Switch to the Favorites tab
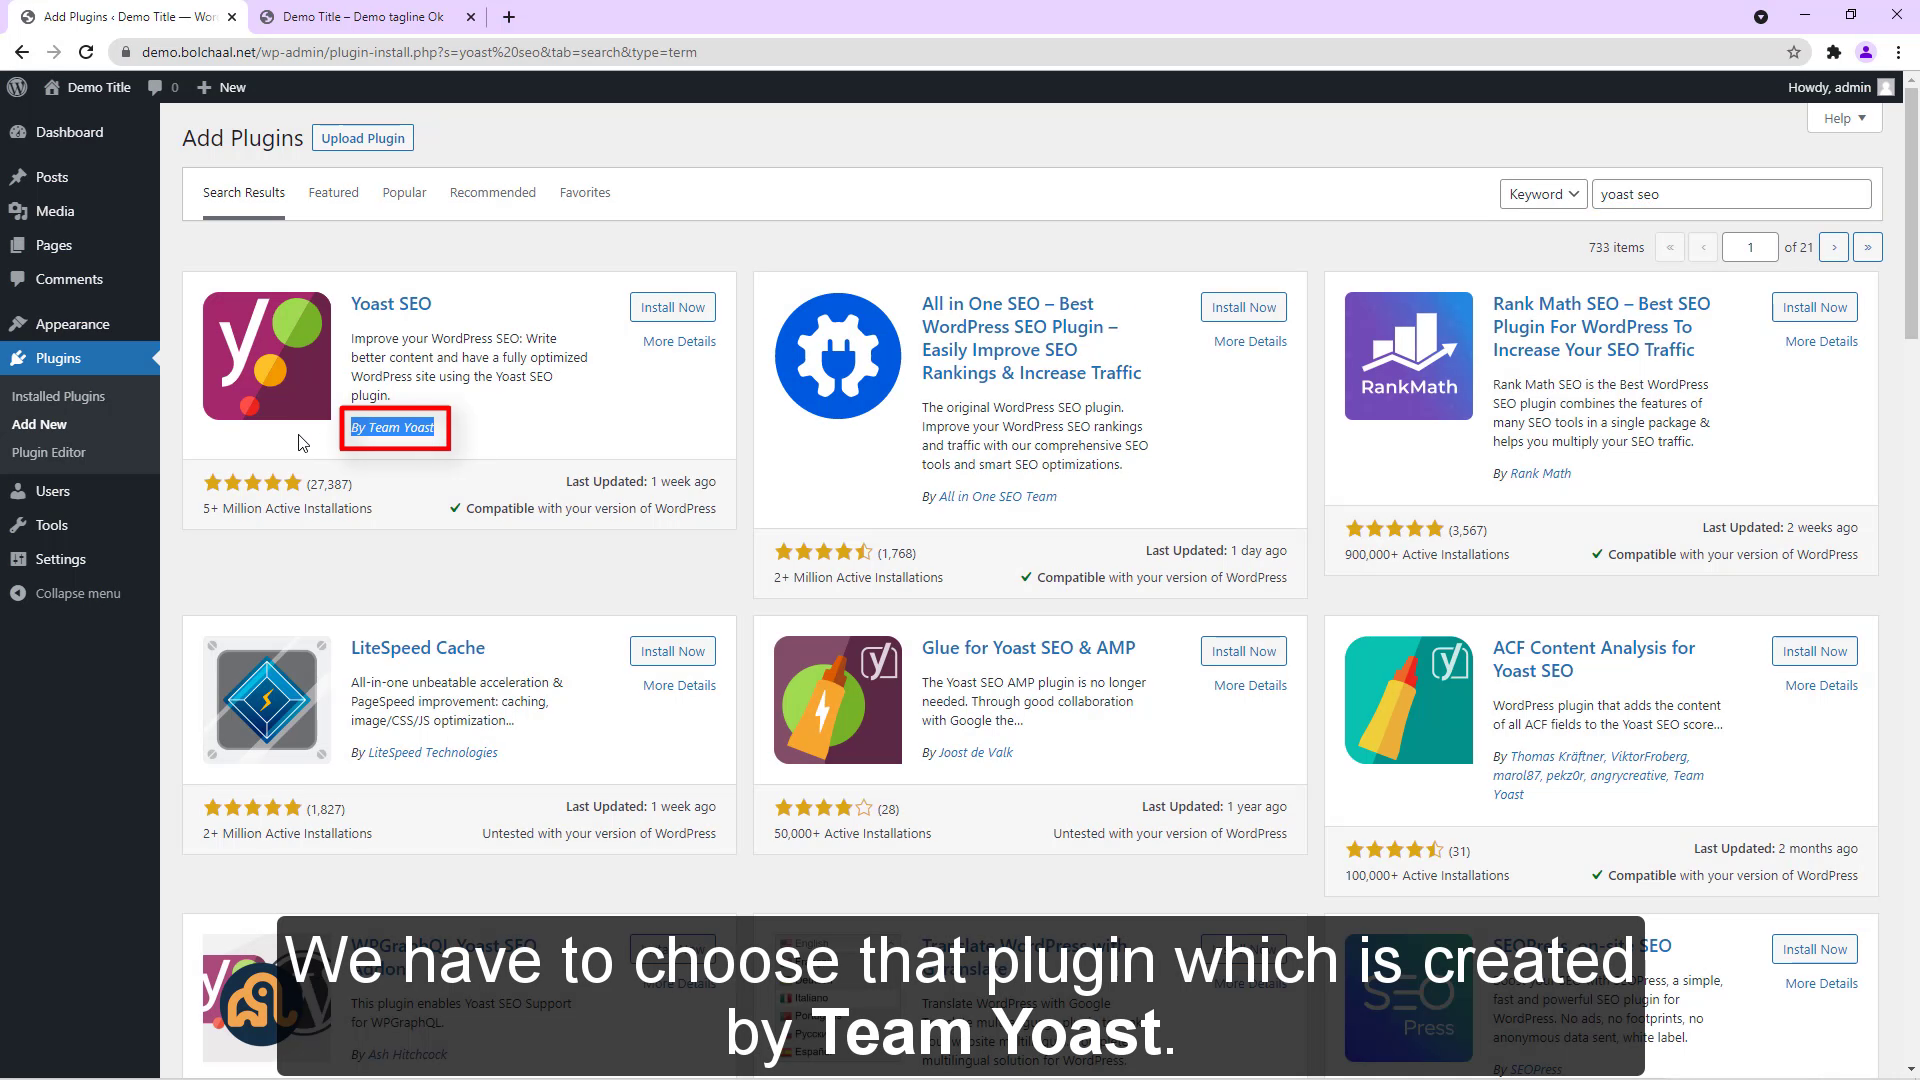The height and width of the screenshot is (1080, 1920). point(585,193)
